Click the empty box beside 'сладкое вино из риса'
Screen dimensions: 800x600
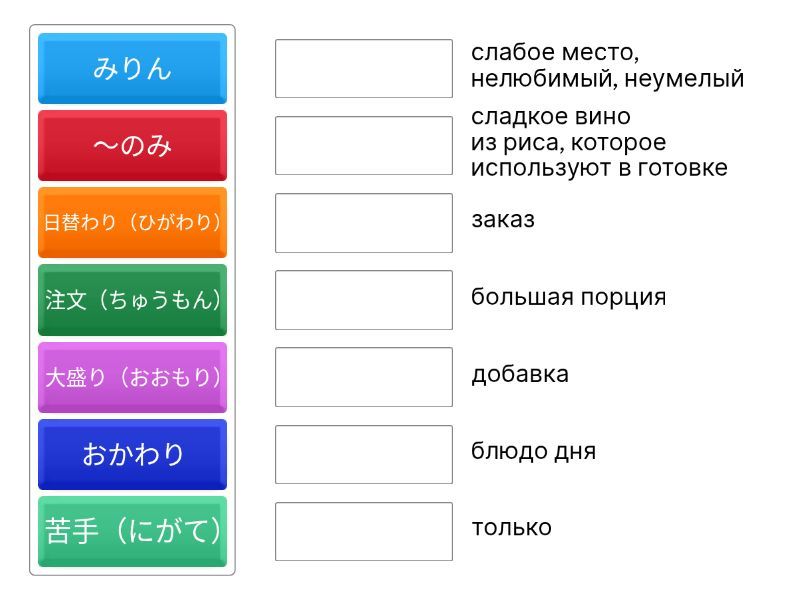[x=364, y=145]
